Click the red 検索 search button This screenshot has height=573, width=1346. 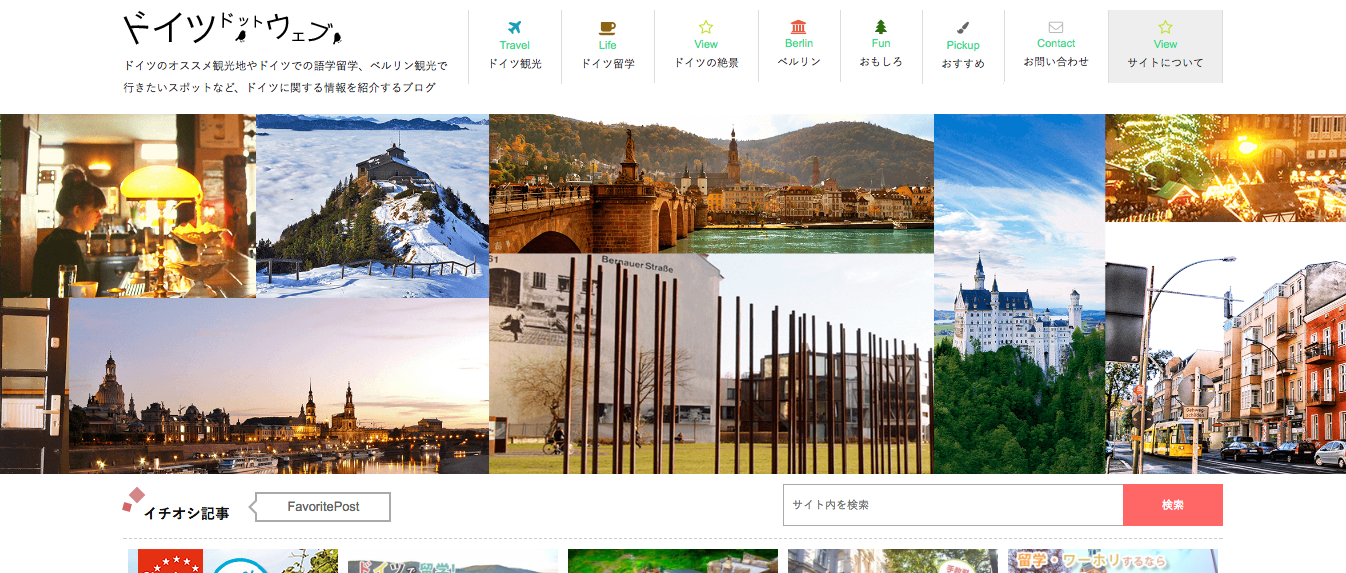coord(1172,505)
